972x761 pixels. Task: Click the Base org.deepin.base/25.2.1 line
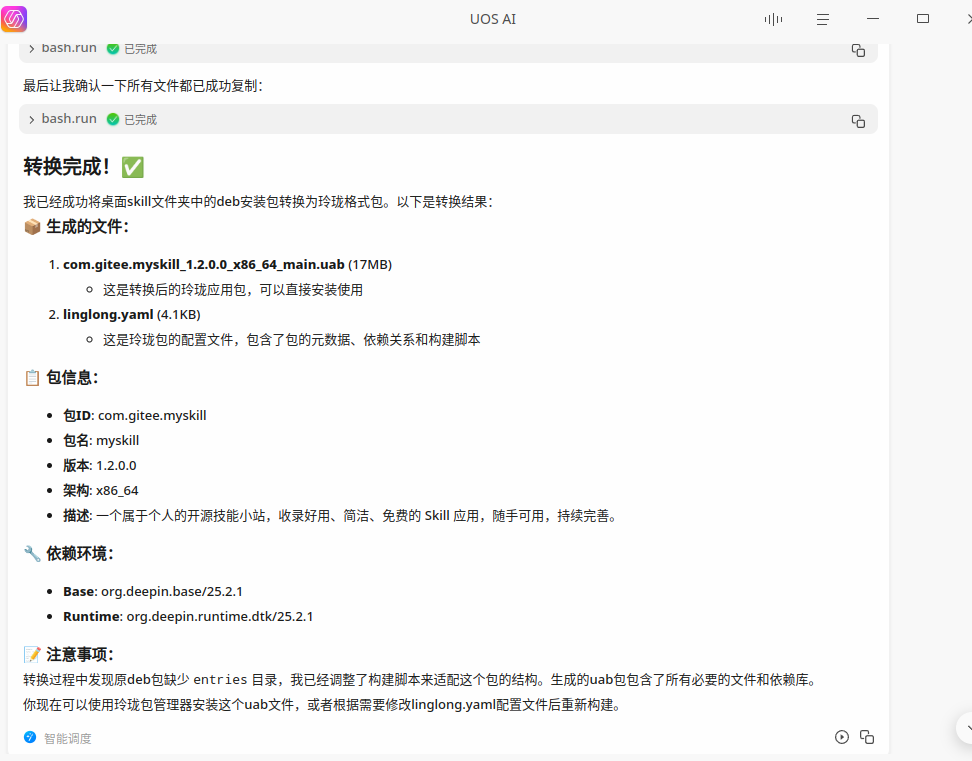coord(152,591)
